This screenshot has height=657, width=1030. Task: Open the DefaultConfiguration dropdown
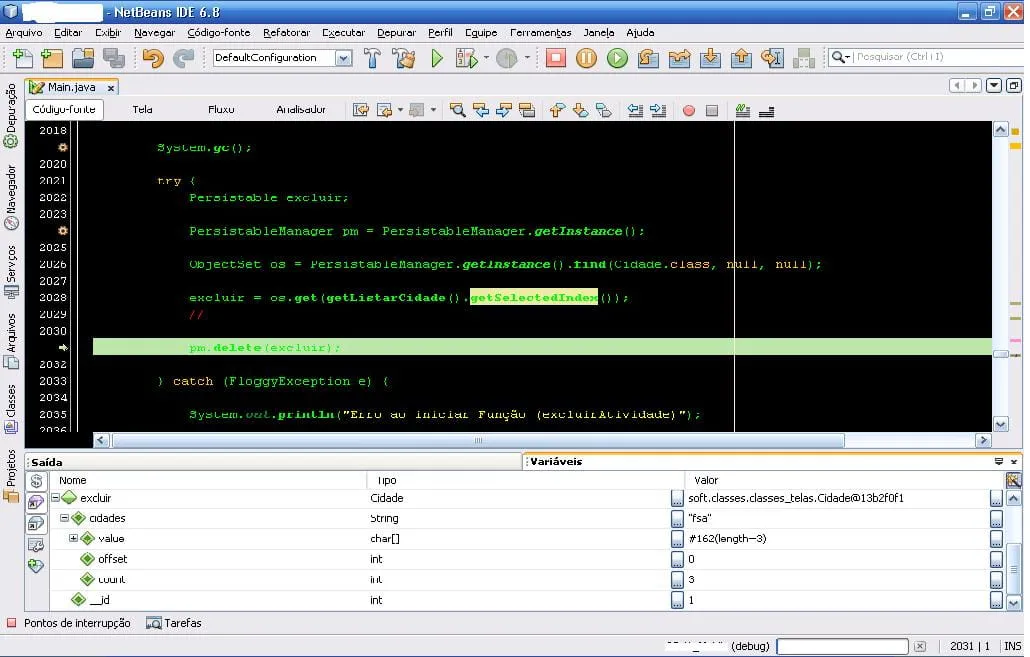(343, 58)
